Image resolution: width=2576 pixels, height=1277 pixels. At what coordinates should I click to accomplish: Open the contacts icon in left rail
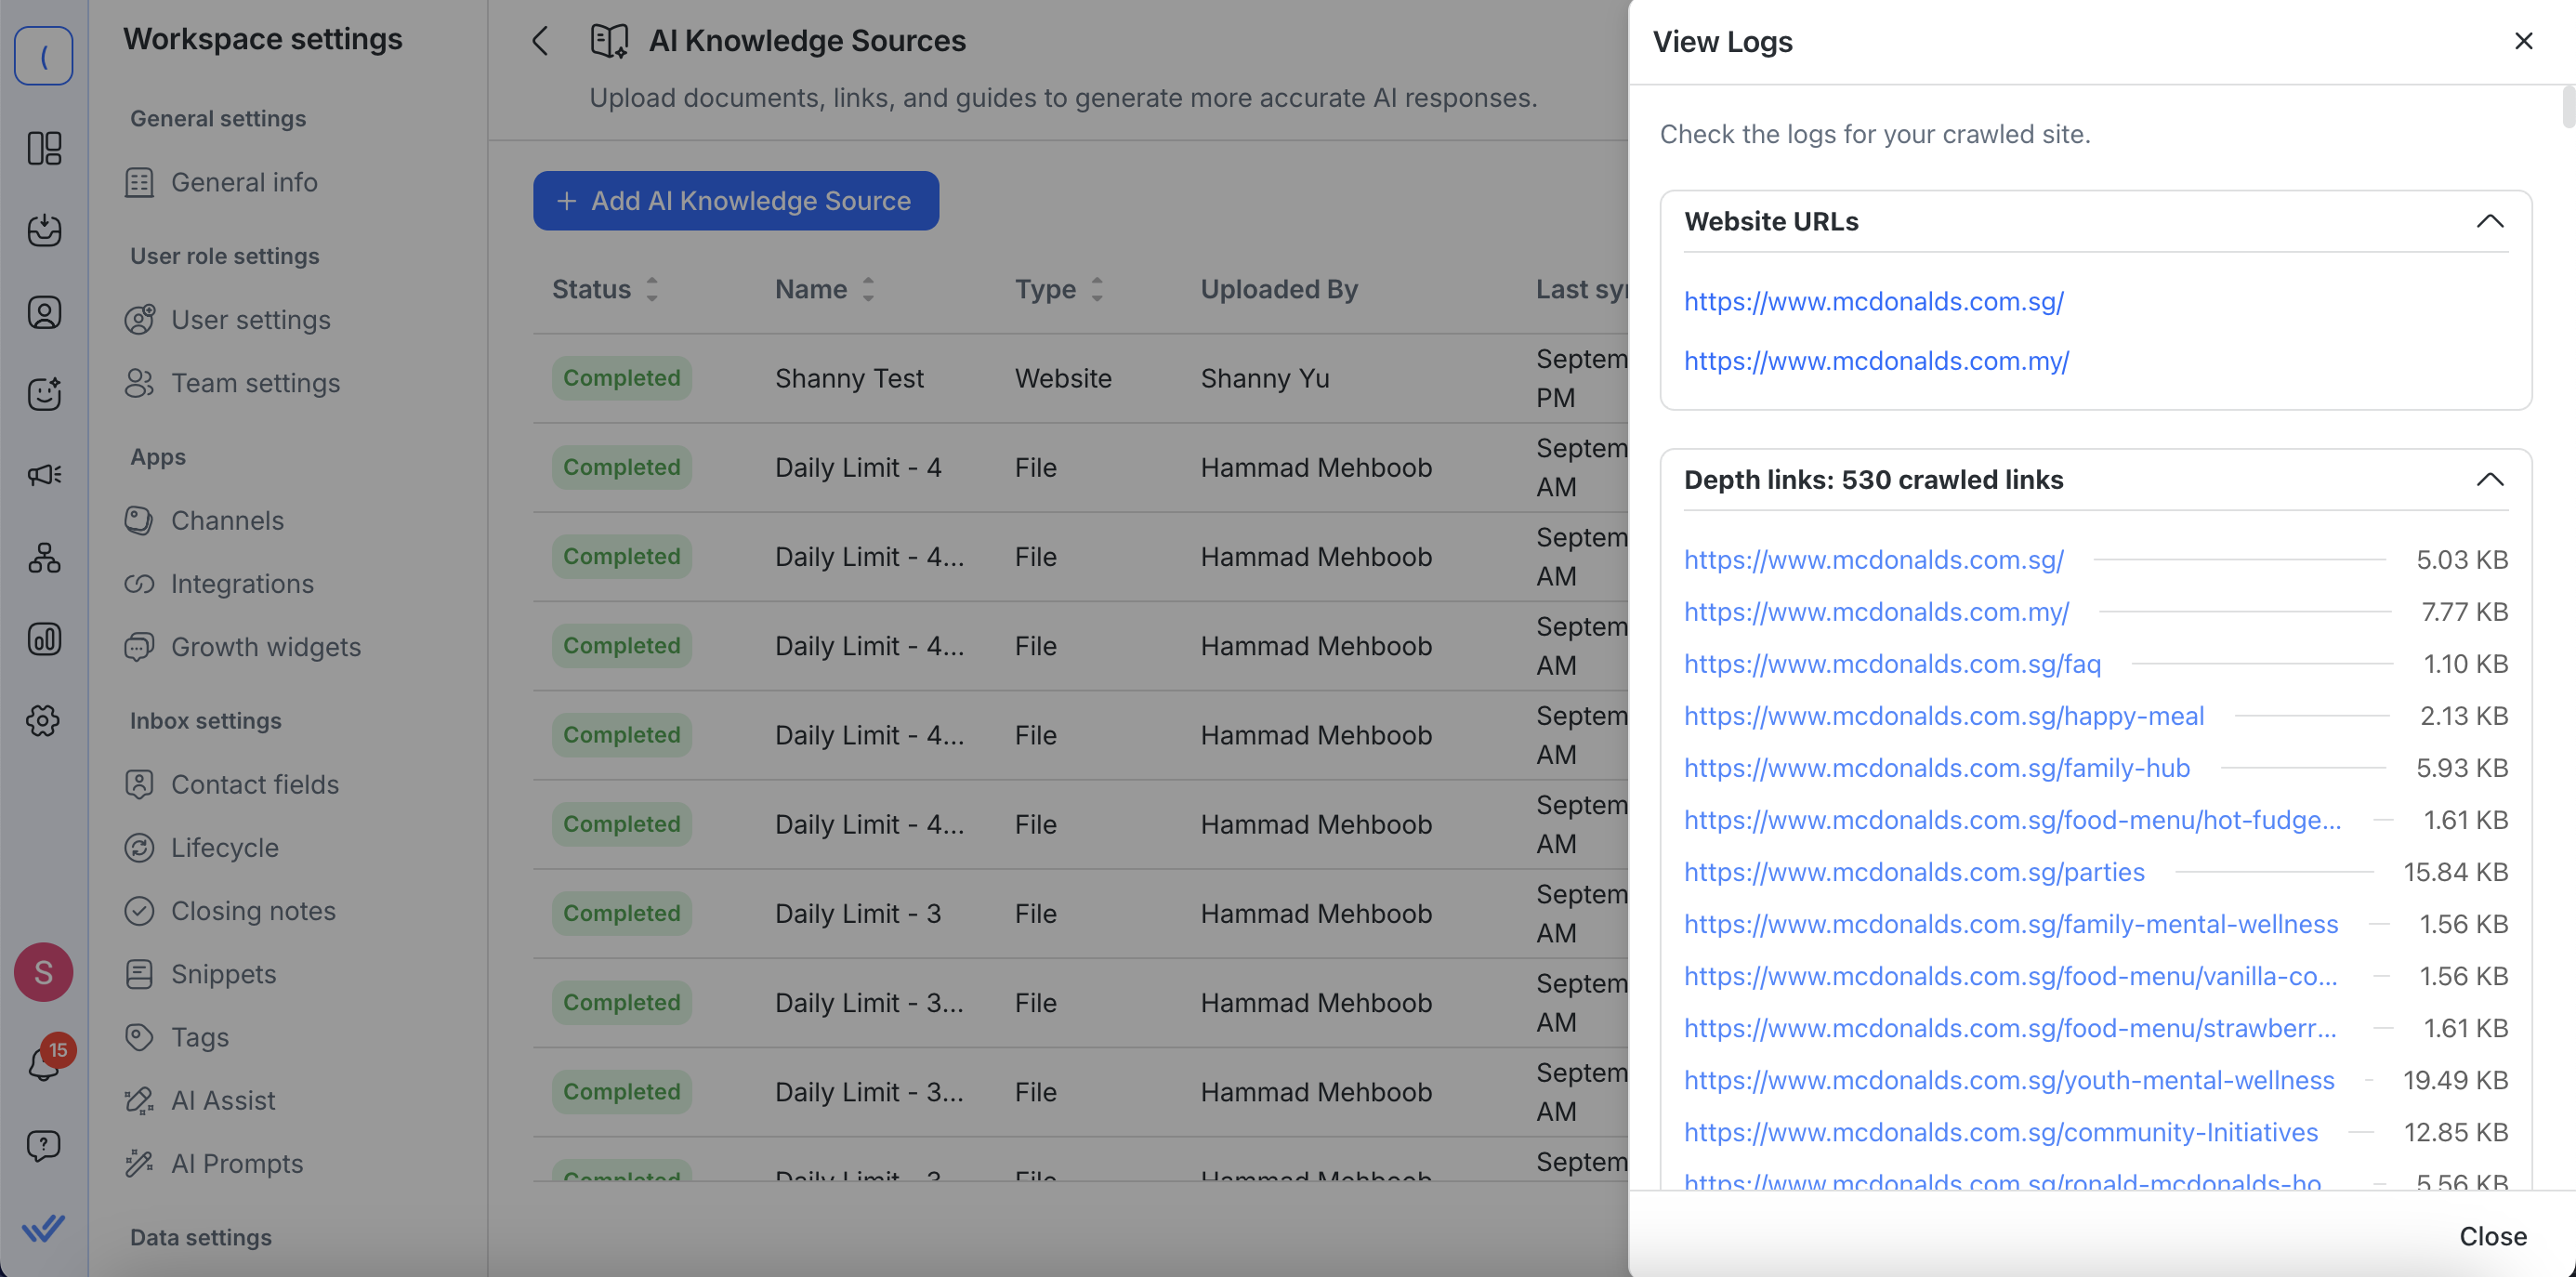(44, 312)
